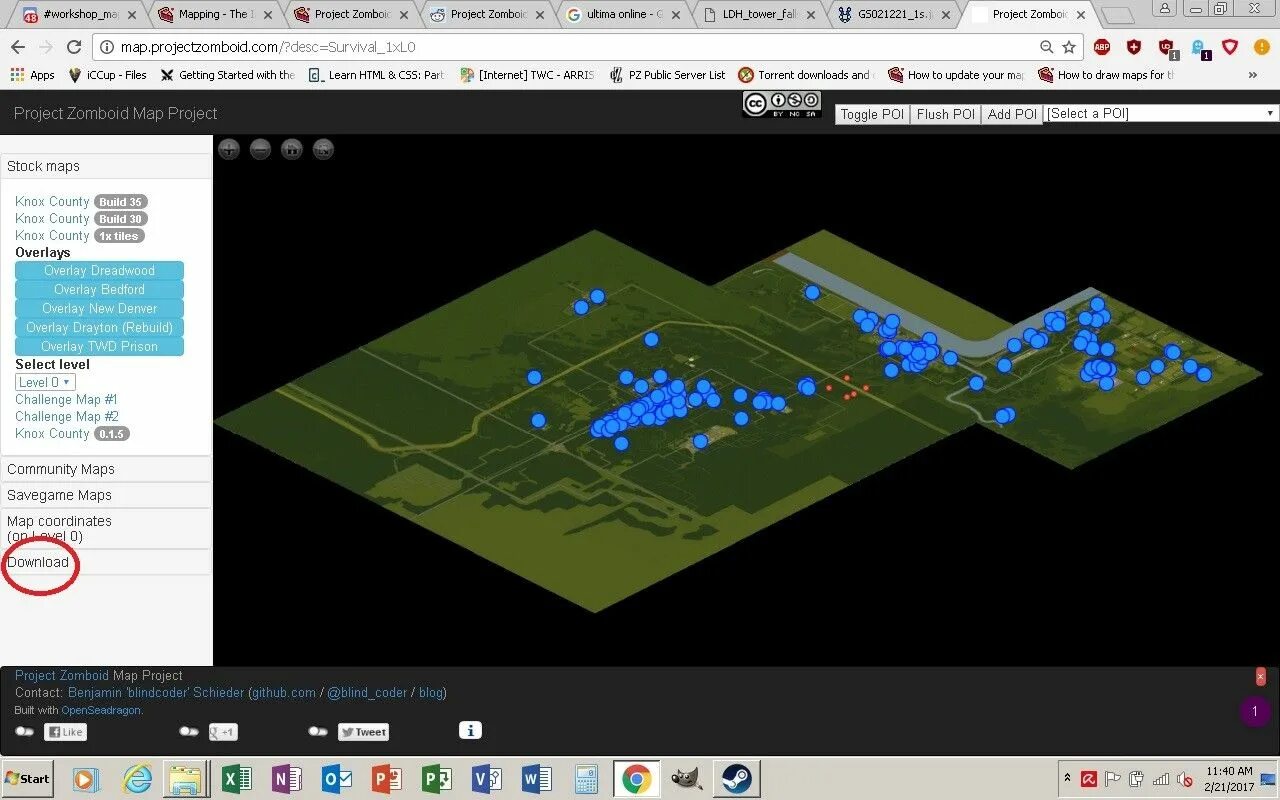Open the PZ Public Server List bookmark
1280x800 pixels.
(x=666, y=75)
